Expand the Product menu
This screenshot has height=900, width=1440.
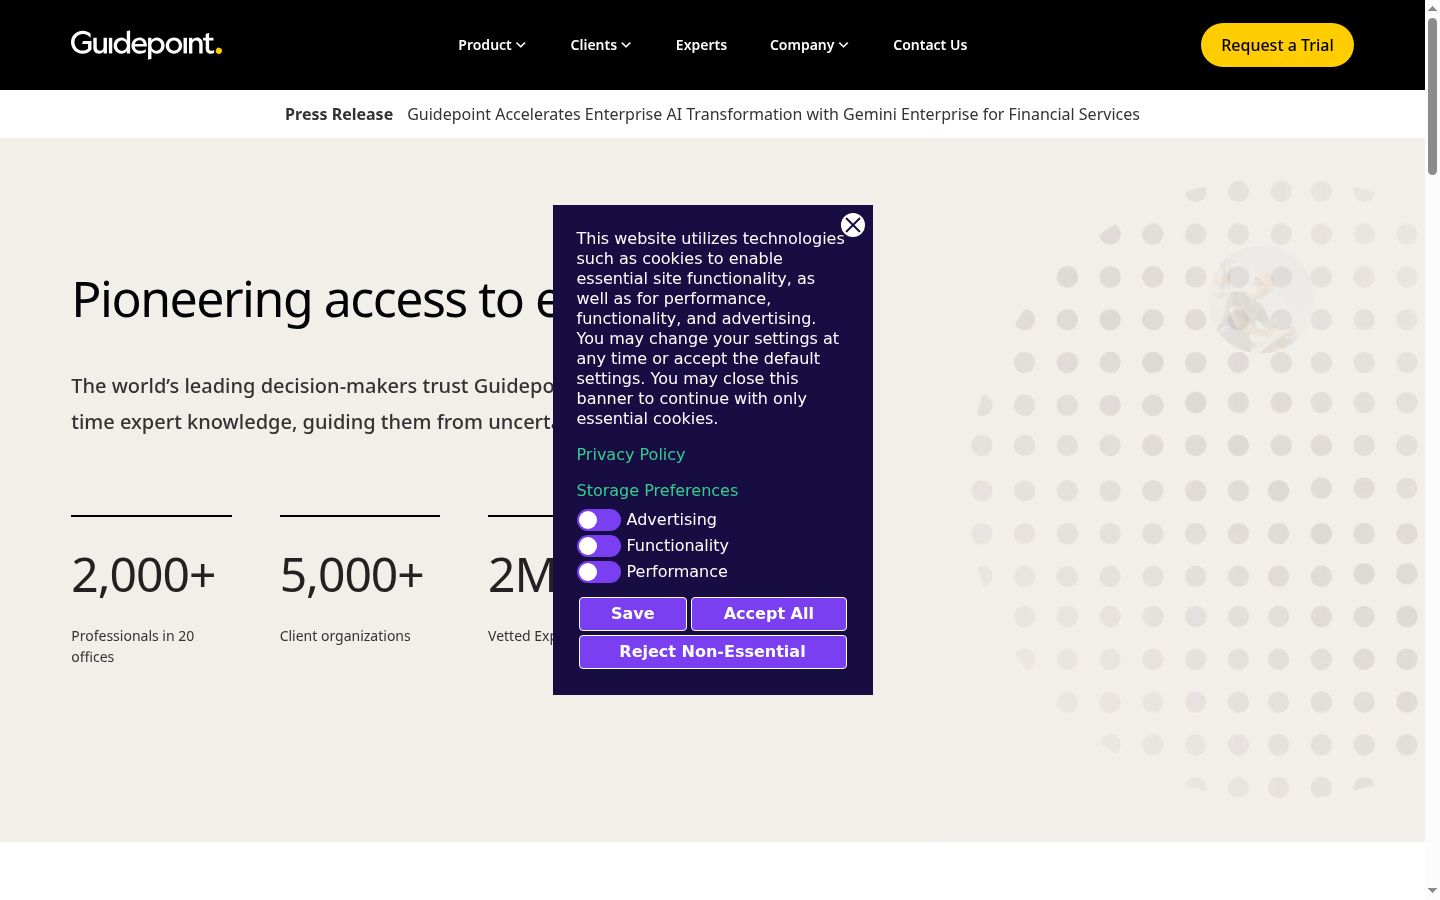click(x=492, y=45)
